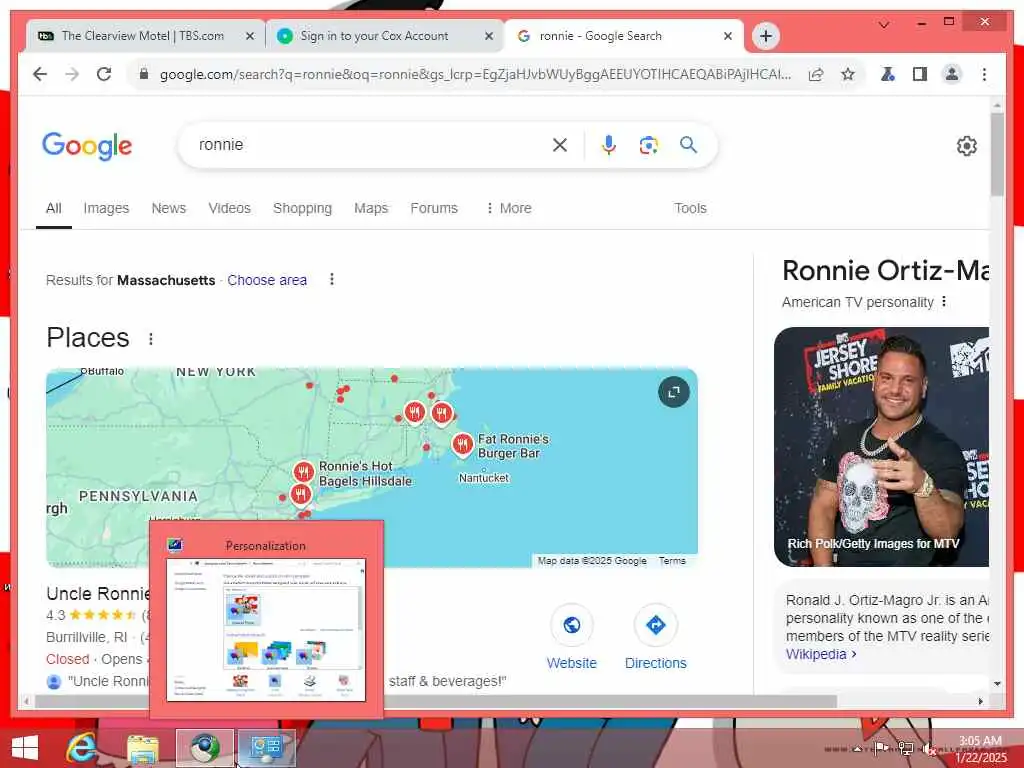The image size is (1024, 768).
Task: Open the tab search chevron dropdown
Action: point(884,25)
